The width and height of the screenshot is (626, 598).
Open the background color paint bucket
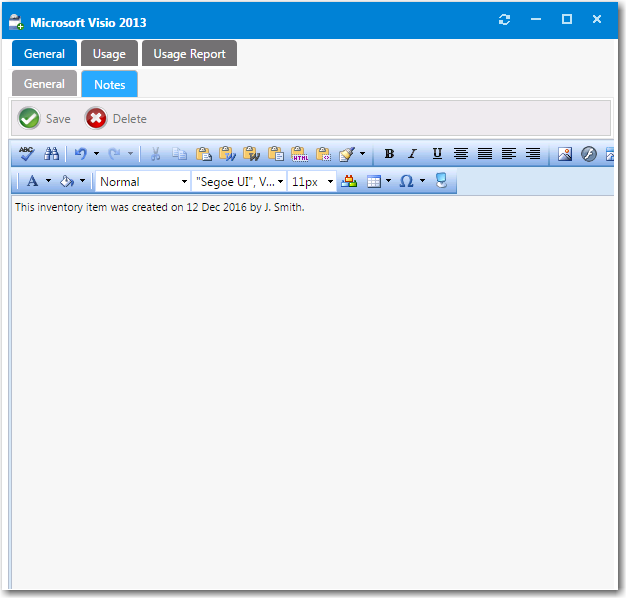pos(66,182)
